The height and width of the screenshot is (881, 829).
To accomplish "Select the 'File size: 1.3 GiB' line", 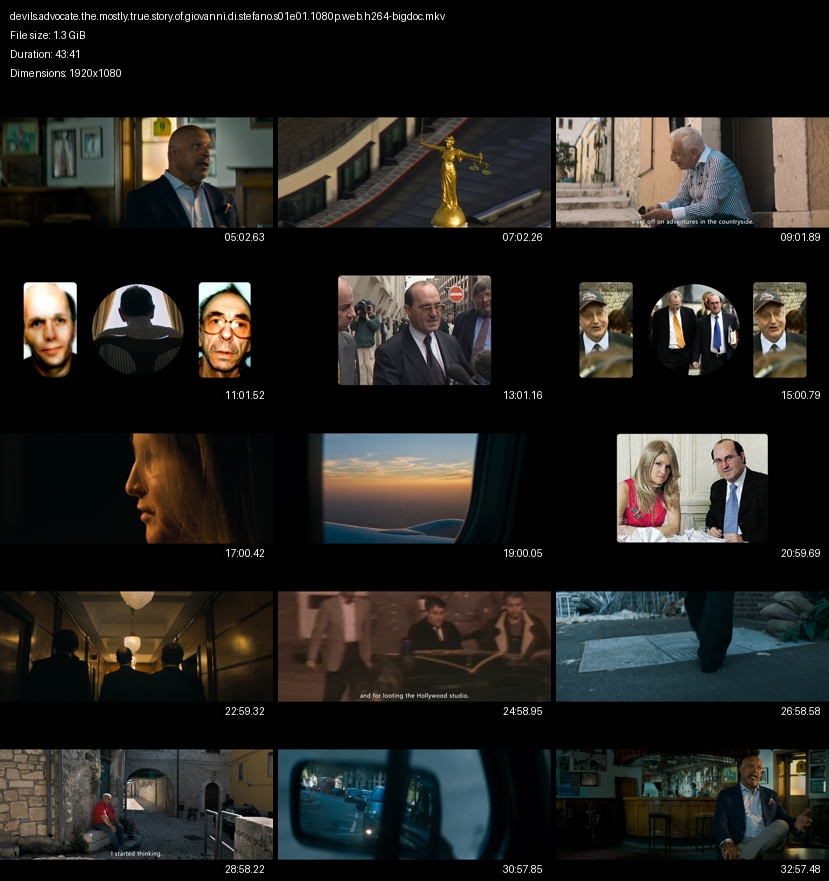I will click(48, 36).
